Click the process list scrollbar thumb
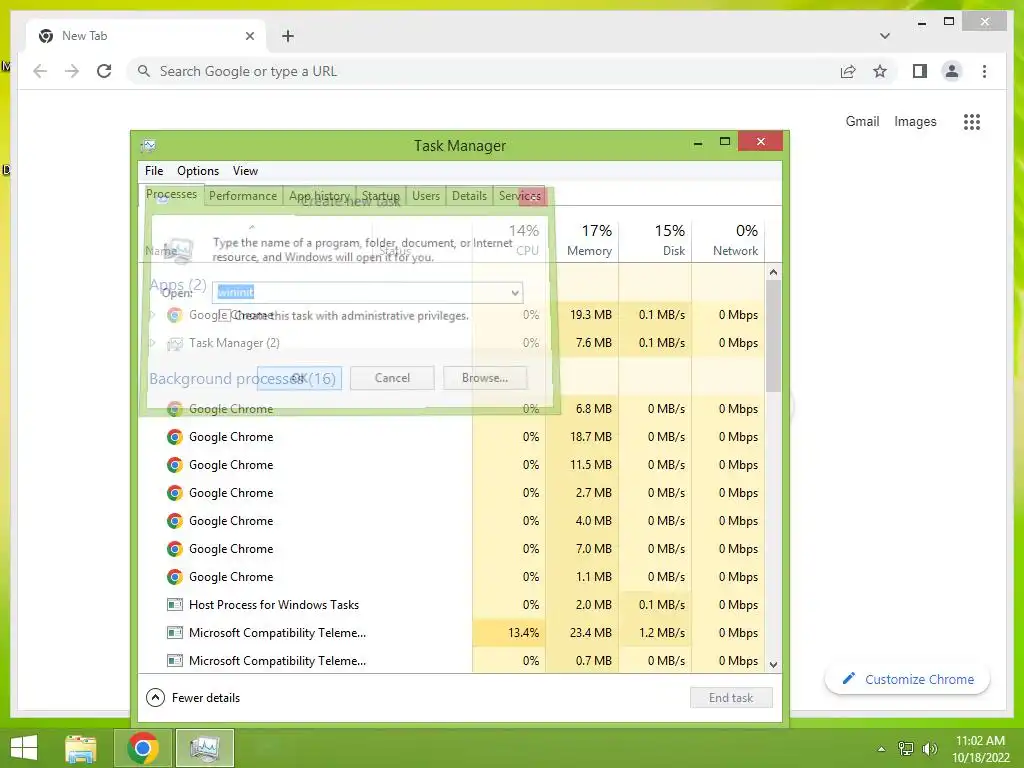 773,336
